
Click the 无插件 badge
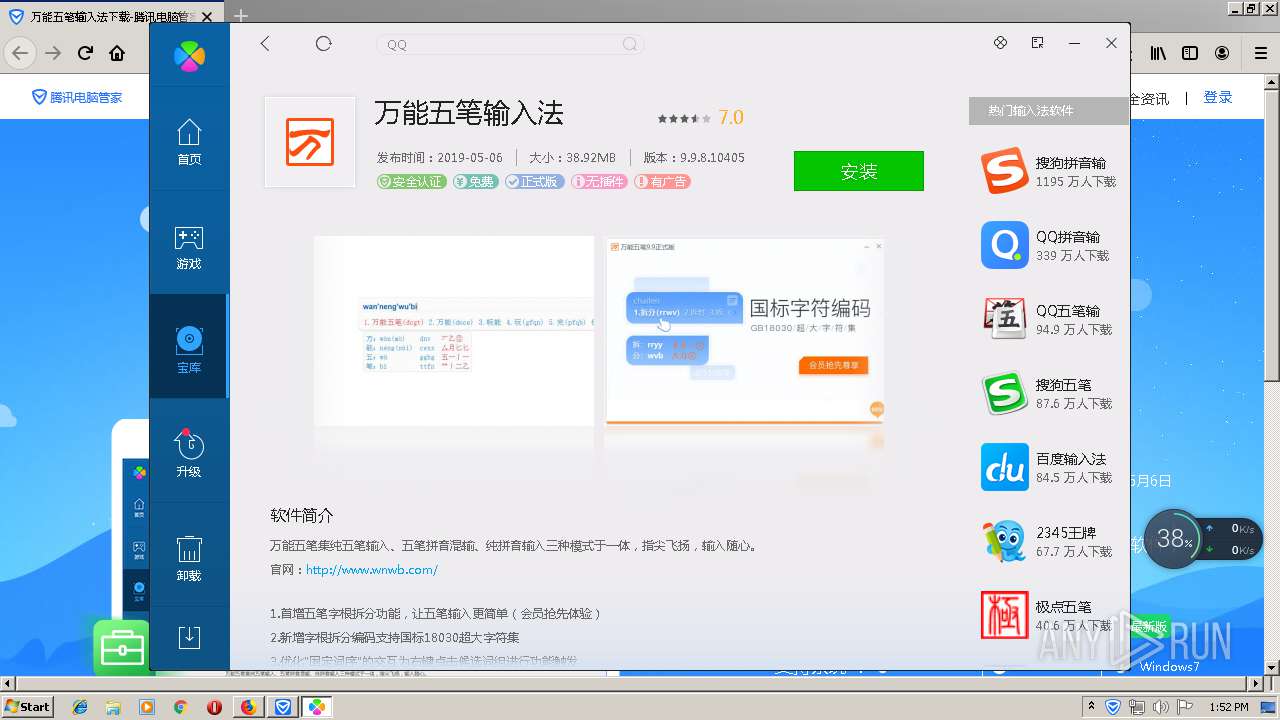598,182
